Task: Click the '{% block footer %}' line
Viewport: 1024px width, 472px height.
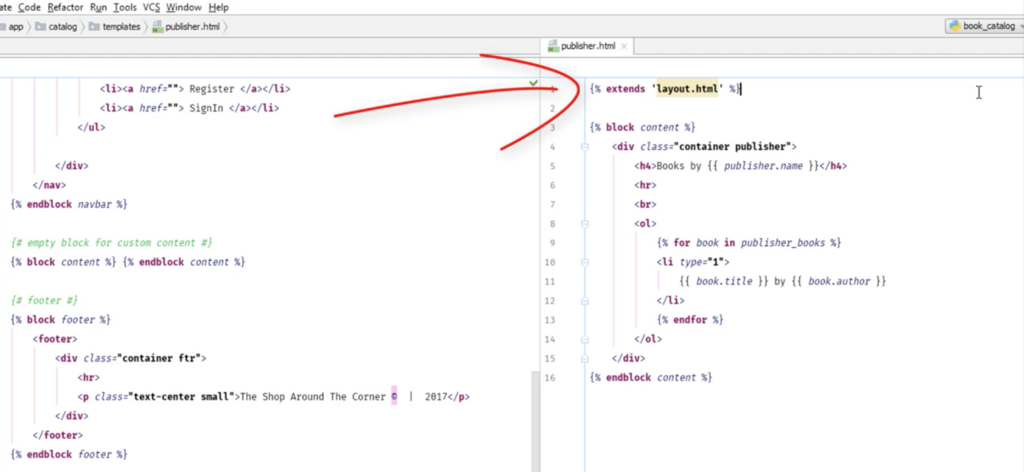Action: point(61,320)
